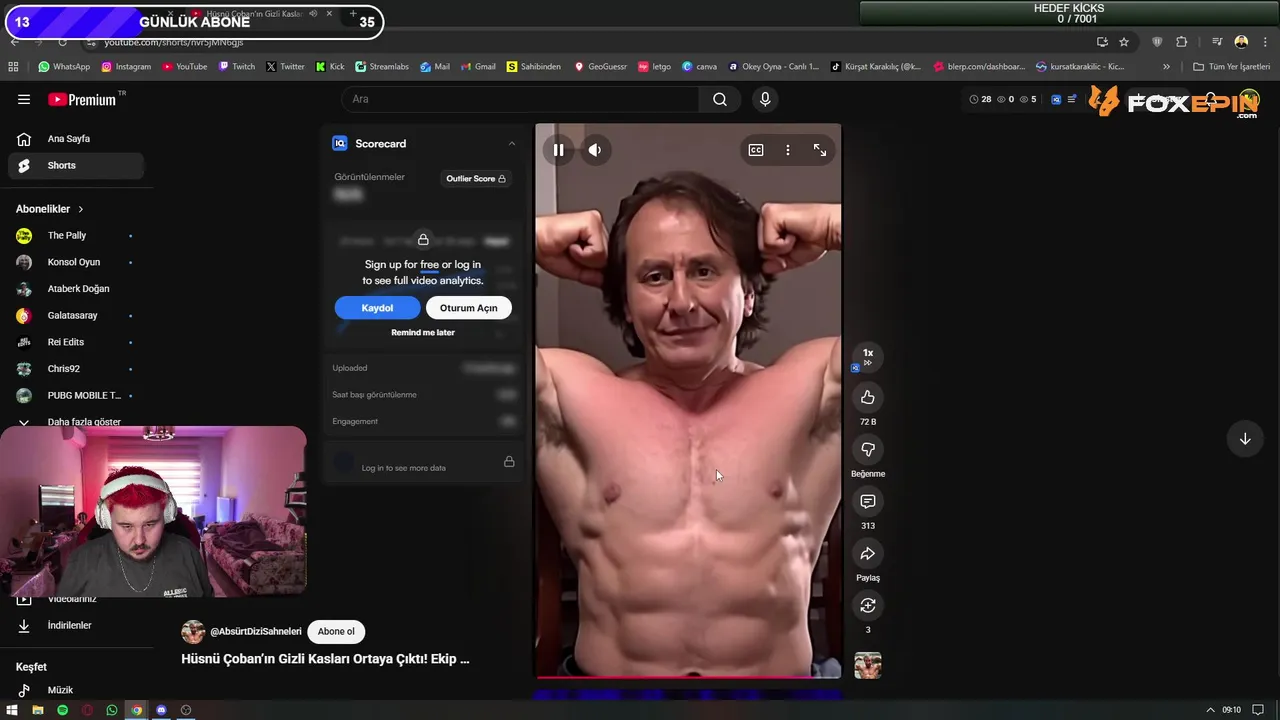This screenshot has width=1280, height=720.
Task: Share the Short via Paylaş
Action: point(868,553)
